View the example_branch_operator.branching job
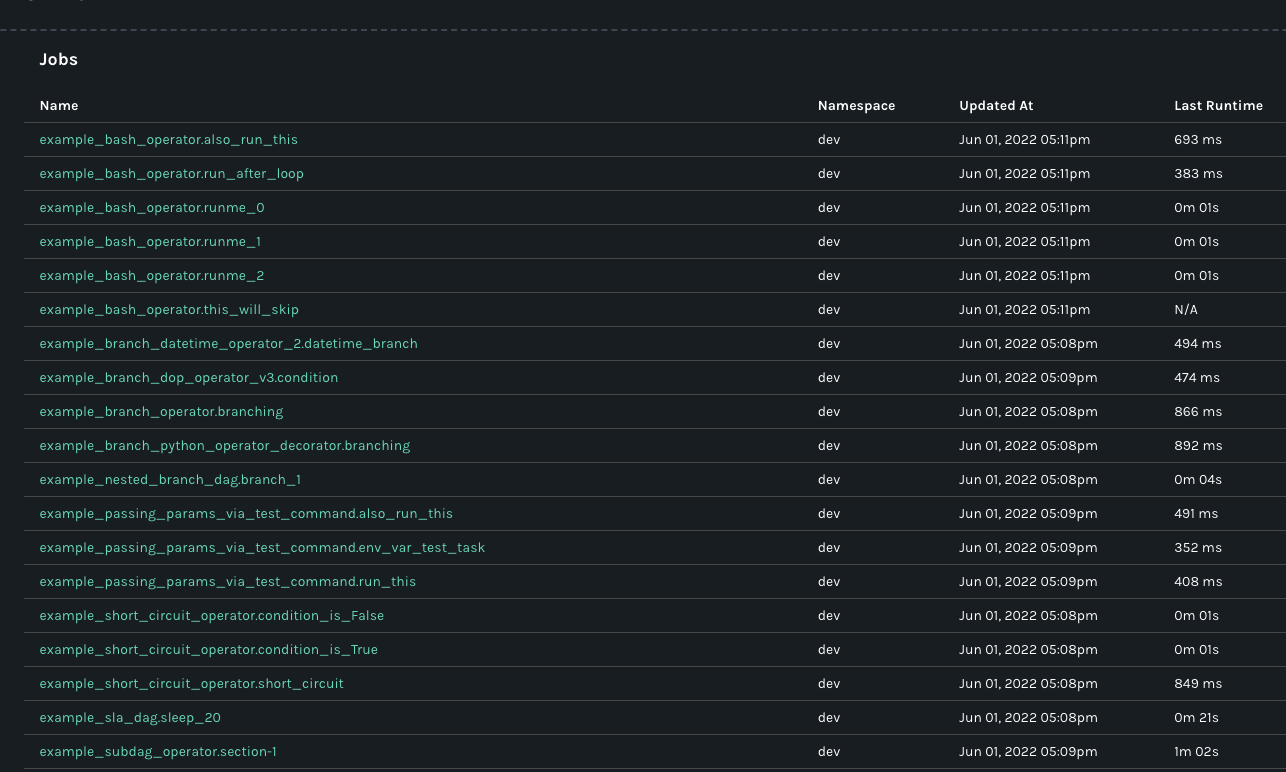The width and height of the screenshot is (1286, 772). [x=161, y=411]
